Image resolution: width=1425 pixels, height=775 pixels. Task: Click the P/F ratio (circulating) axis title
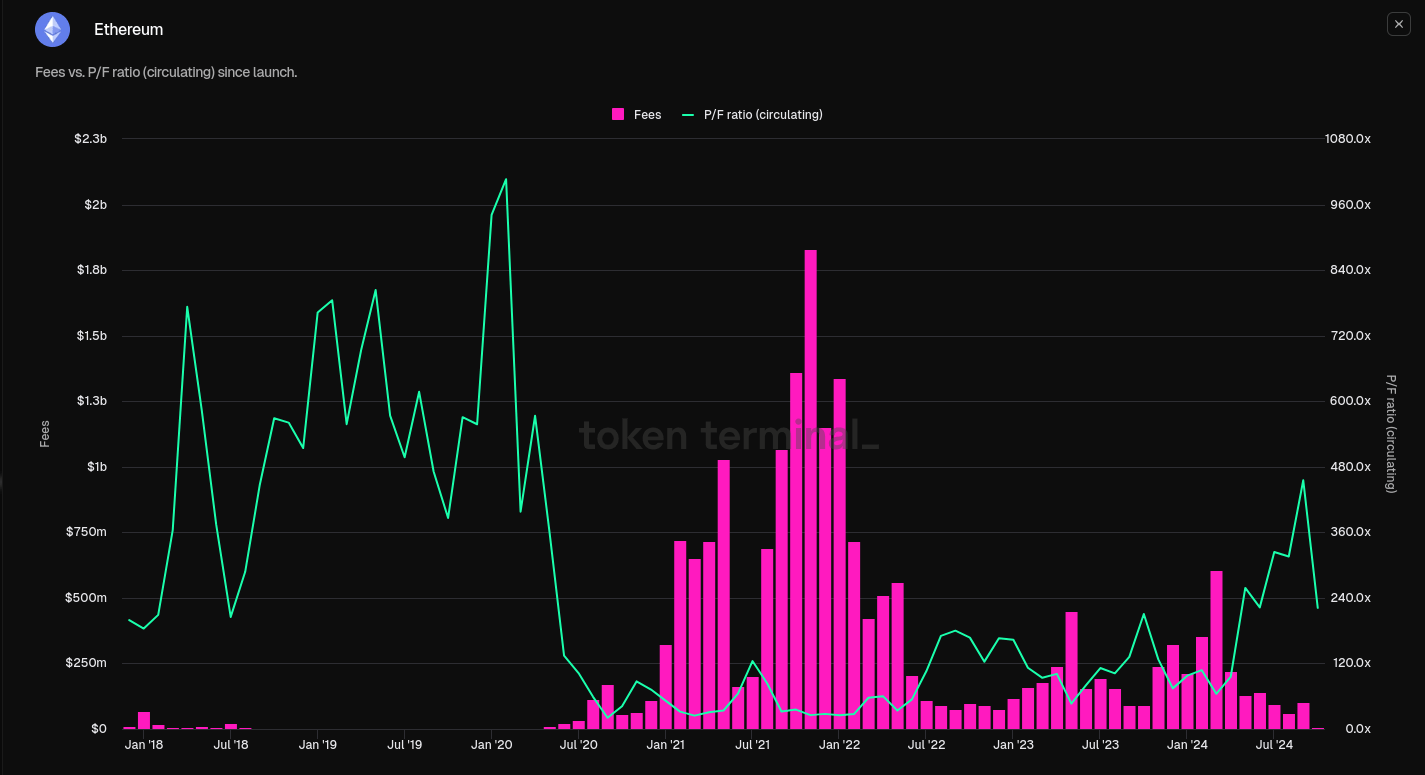1389,432
